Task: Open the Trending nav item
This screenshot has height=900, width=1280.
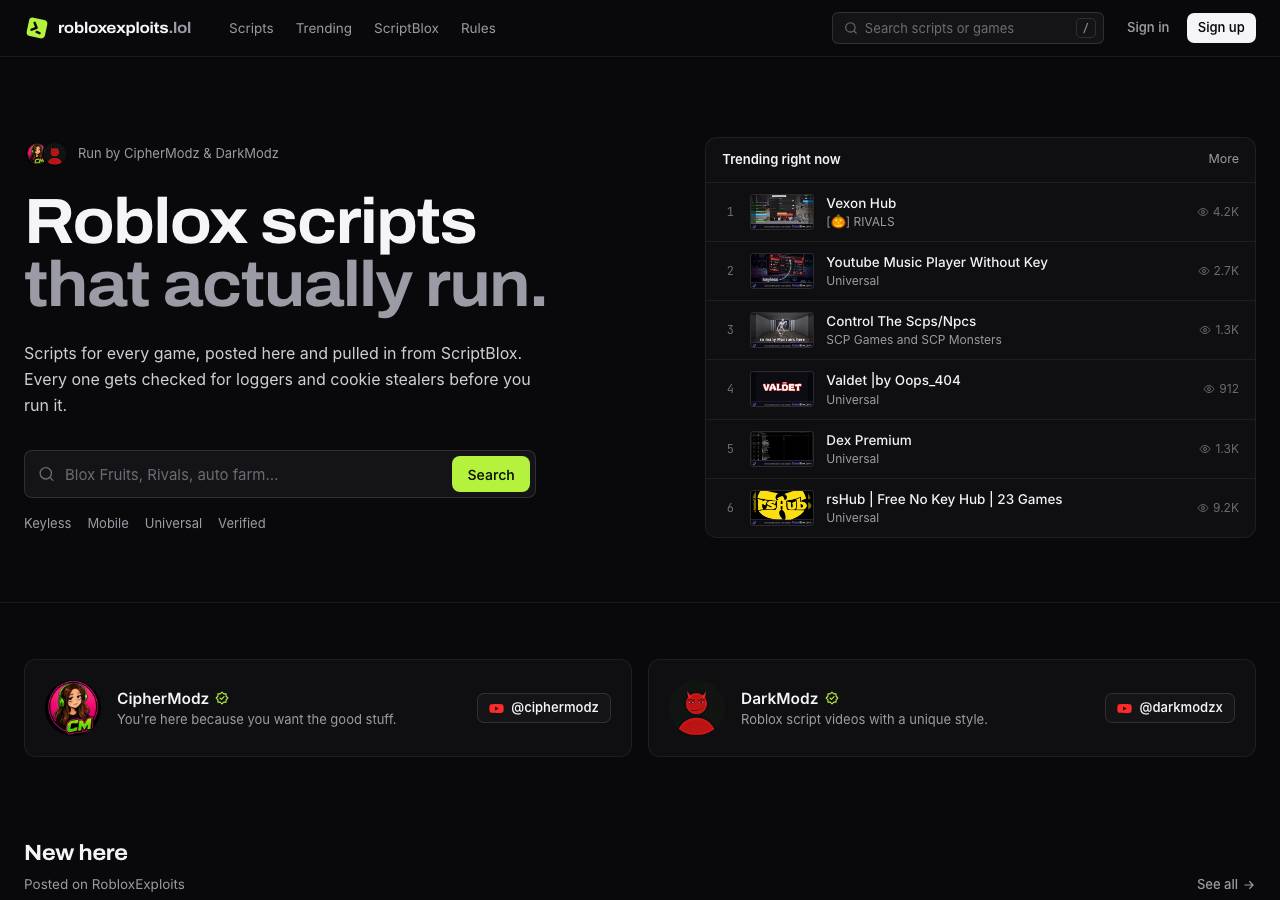Action: click(324, 28)
